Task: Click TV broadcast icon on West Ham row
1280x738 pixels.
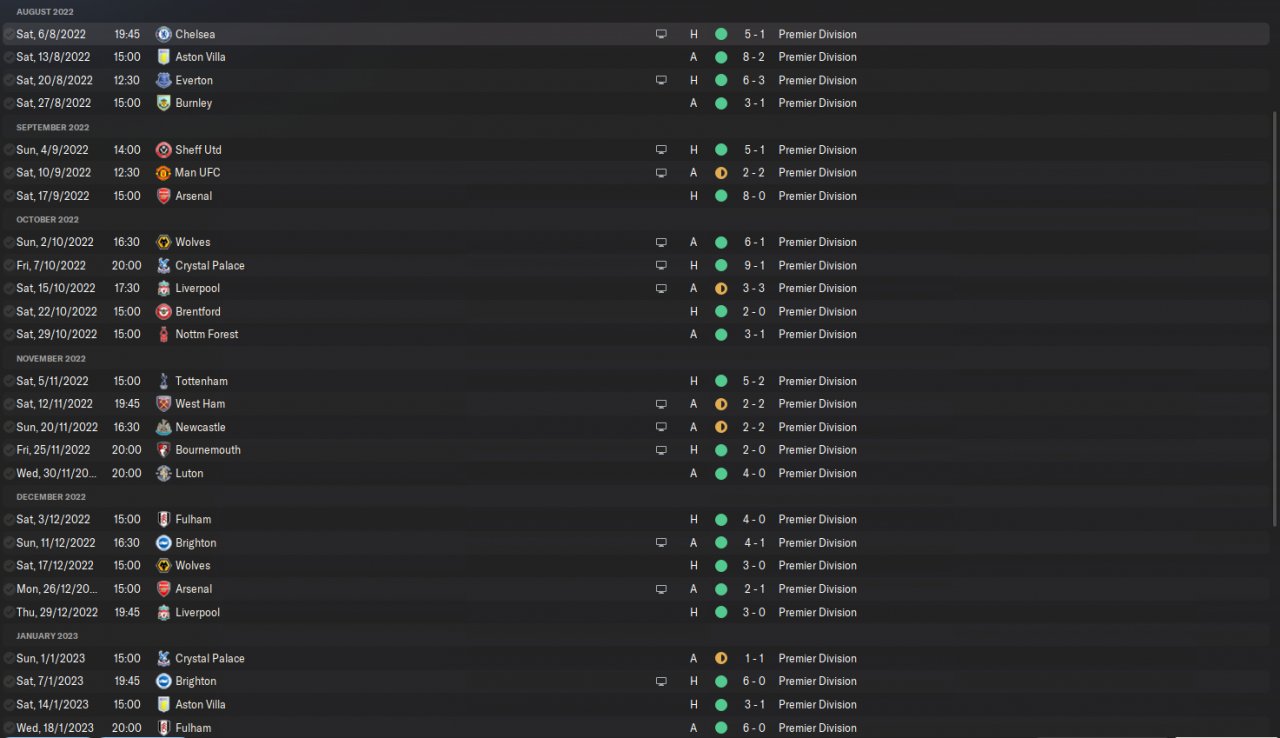Action: coord(661,404)
